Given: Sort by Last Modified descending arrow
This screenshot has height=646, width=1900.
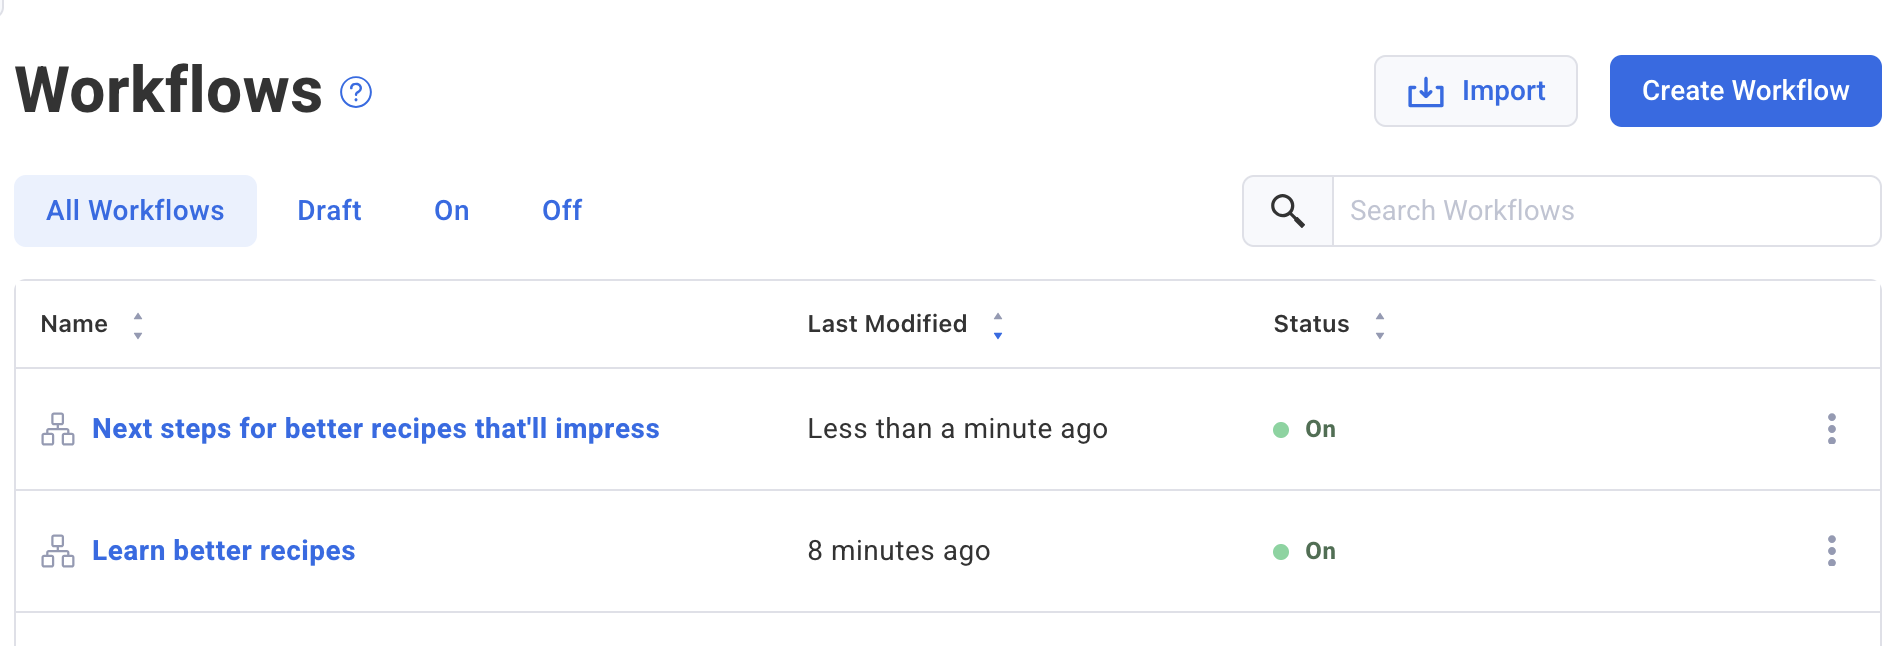Looking at the screenshot, I should pyautogui.click(x=997, y=332).
